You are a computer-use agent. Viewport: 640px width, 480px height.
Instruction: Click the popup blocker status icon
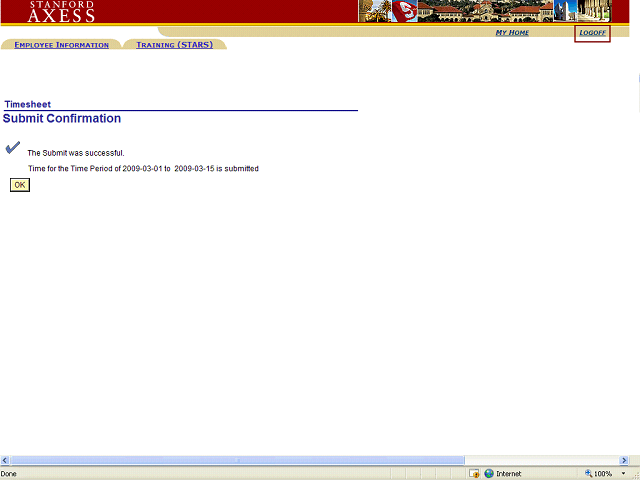coord(475,473)
